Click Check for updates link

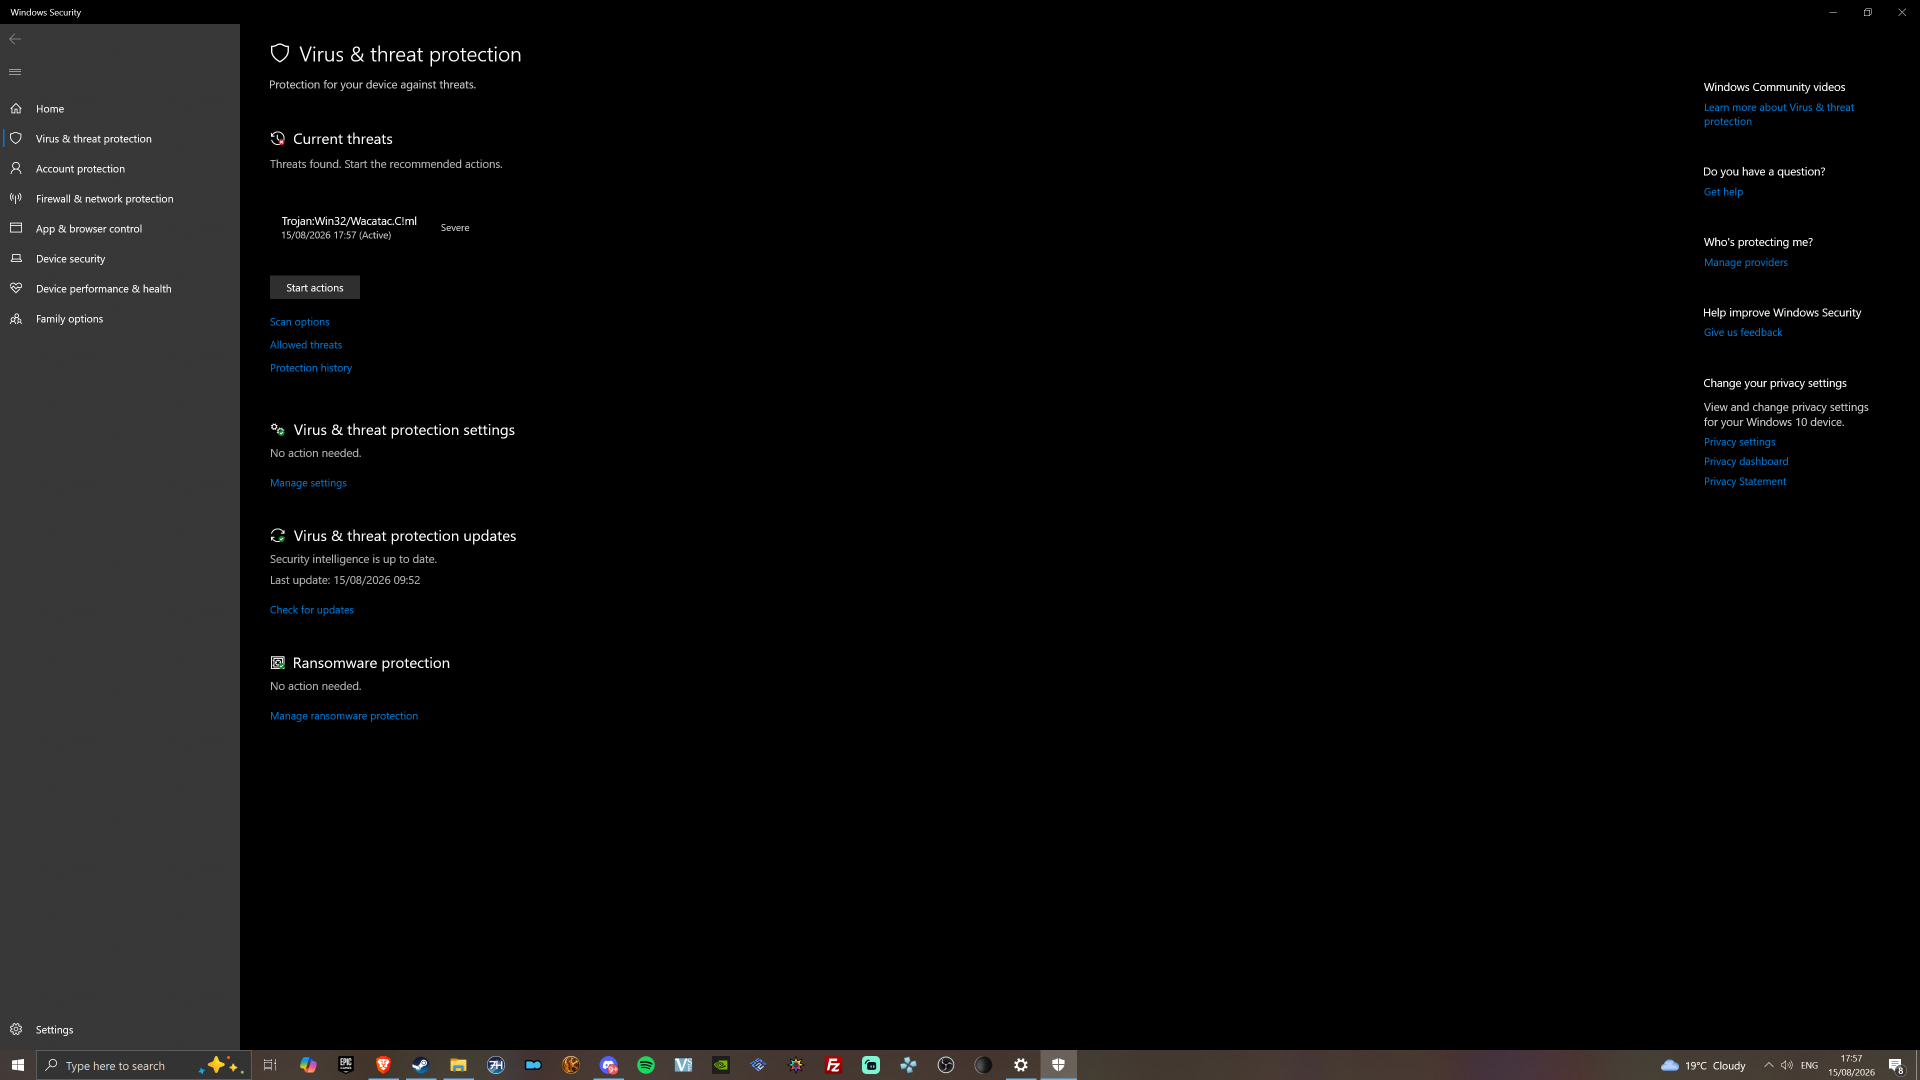click(312, 609)
